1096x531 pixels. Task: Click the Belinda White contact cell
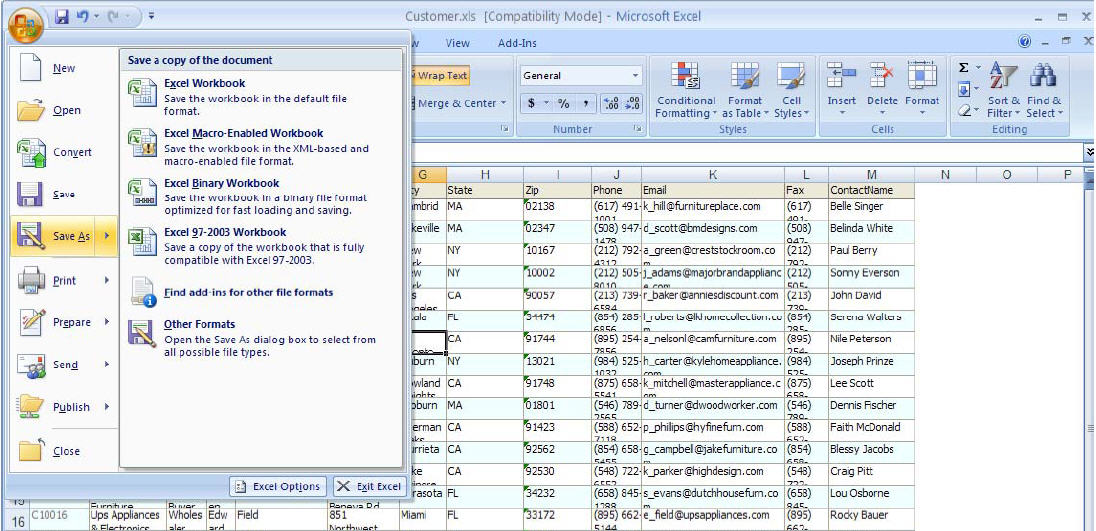click(x=871, y=231)
